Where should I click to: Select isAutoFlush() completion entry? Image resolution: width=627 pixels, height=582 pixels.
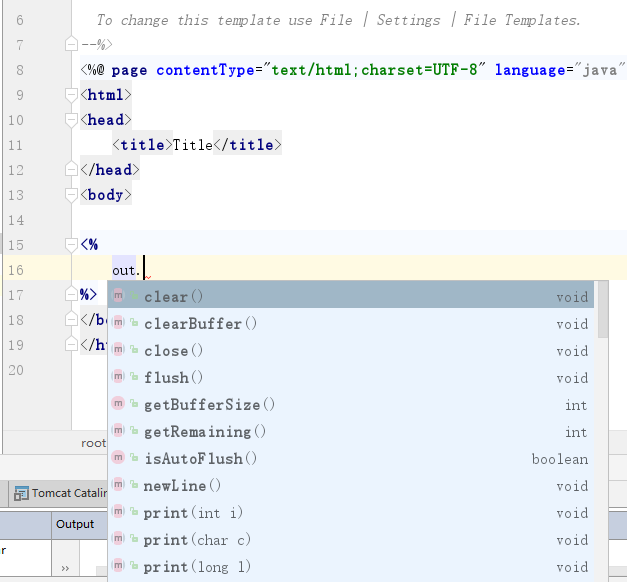click(x=351, y=458)
